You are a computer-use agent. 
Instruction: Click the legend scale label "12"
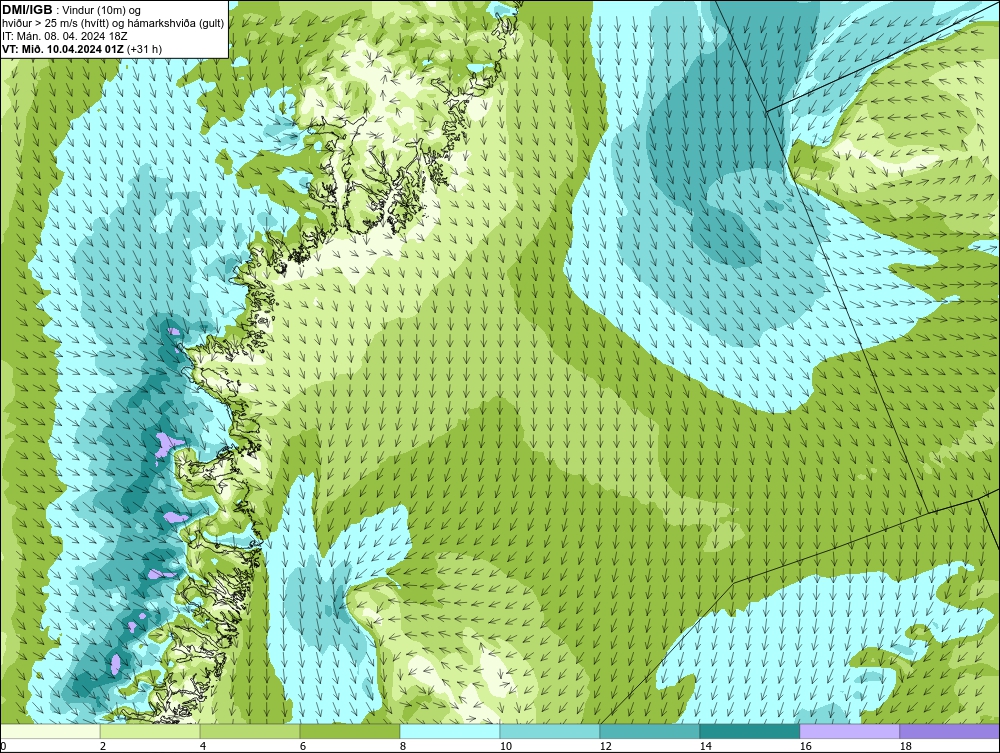click(x=605, y=746)
